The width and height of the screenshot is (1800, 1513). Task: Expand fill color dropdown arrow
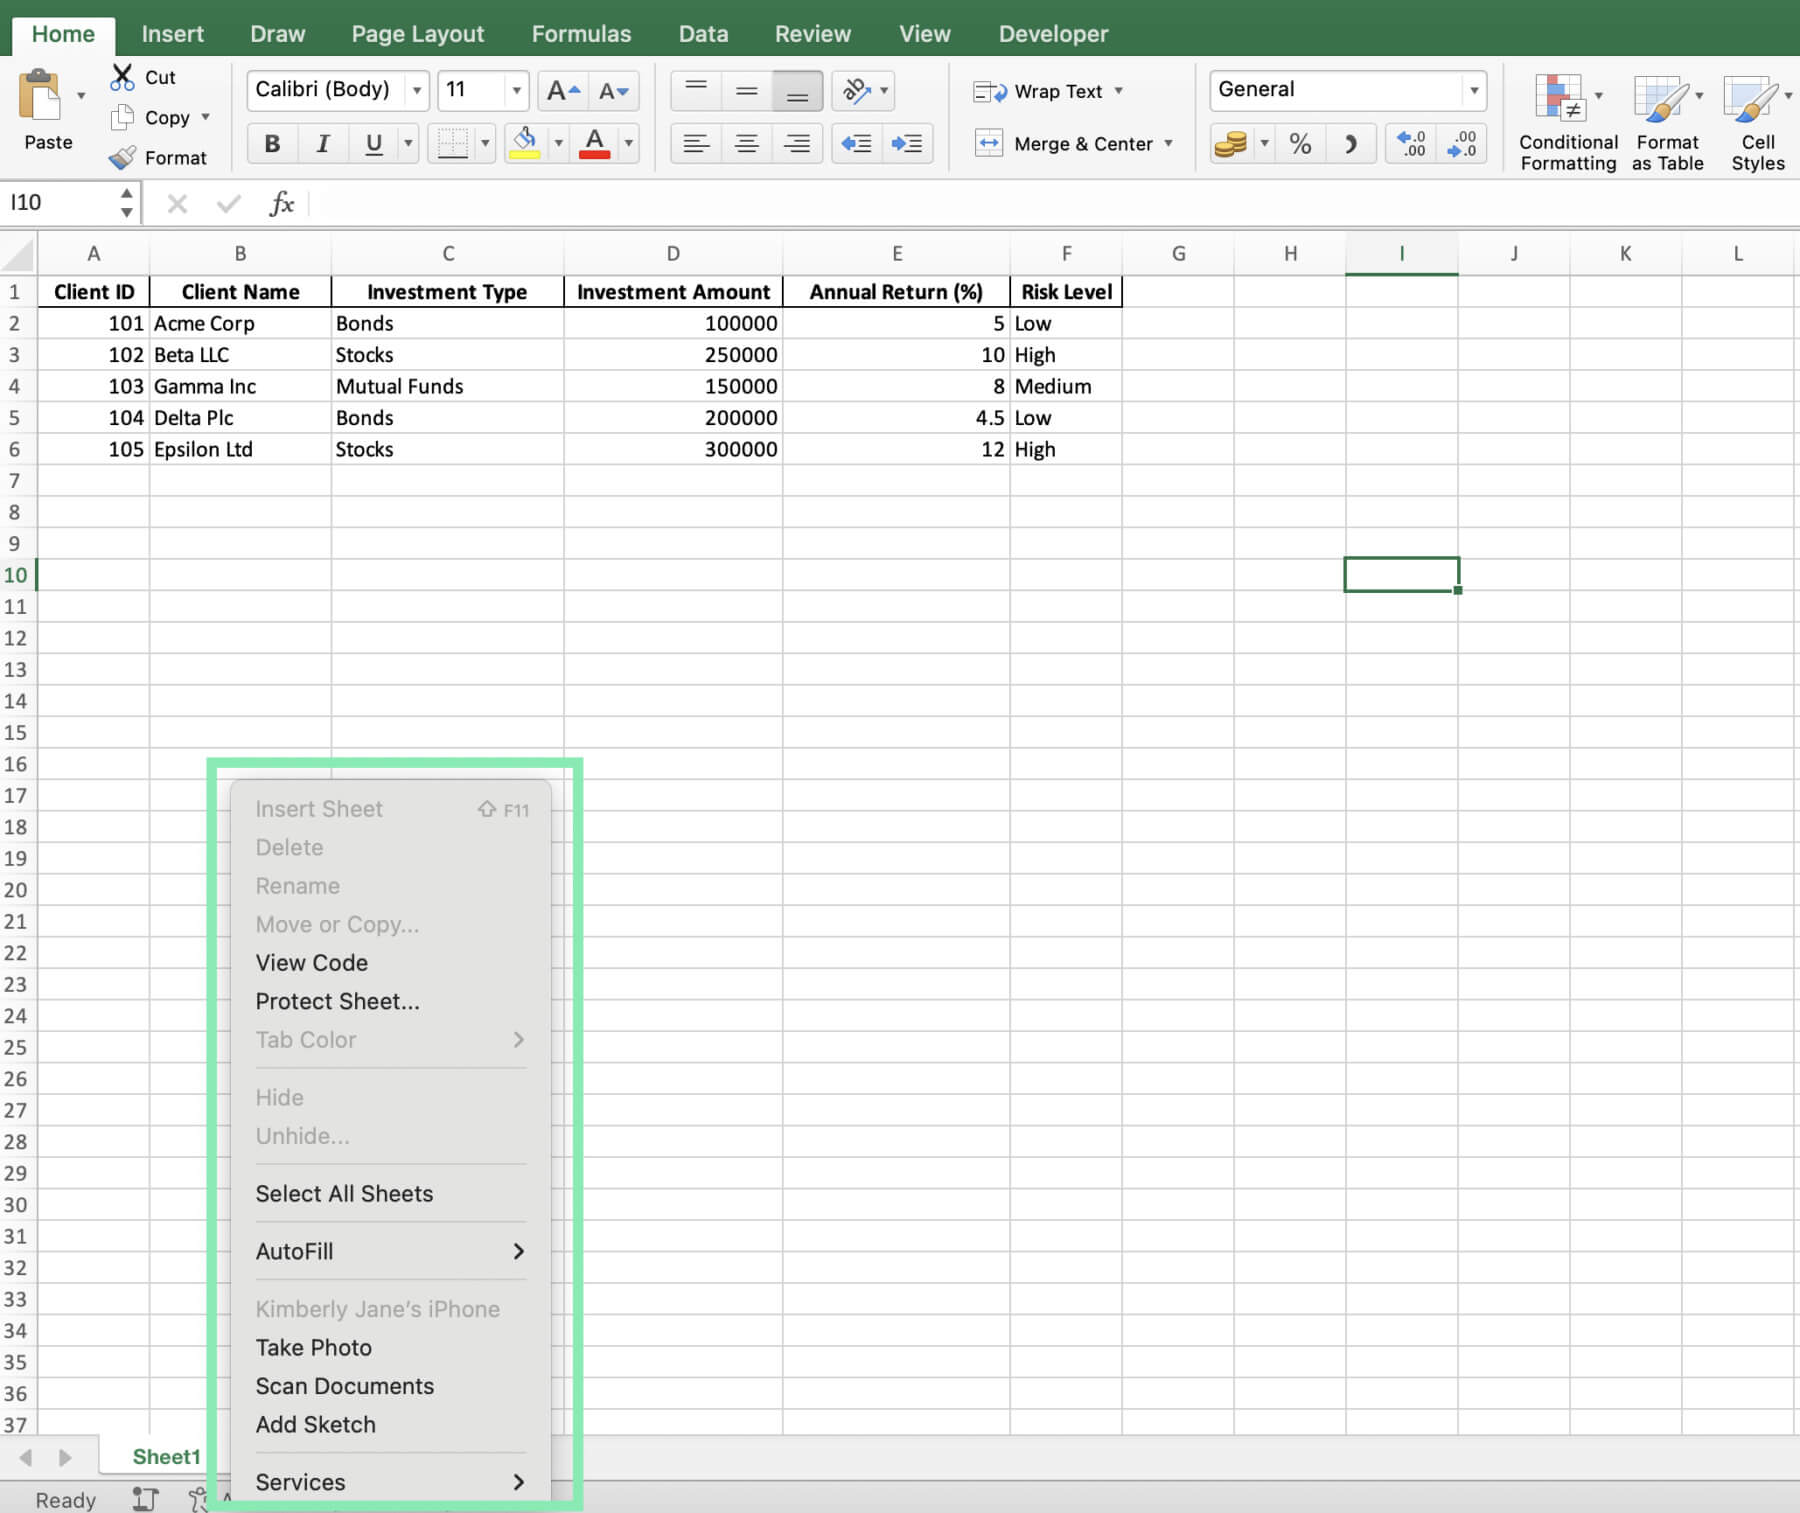click(x=558, y=143)
